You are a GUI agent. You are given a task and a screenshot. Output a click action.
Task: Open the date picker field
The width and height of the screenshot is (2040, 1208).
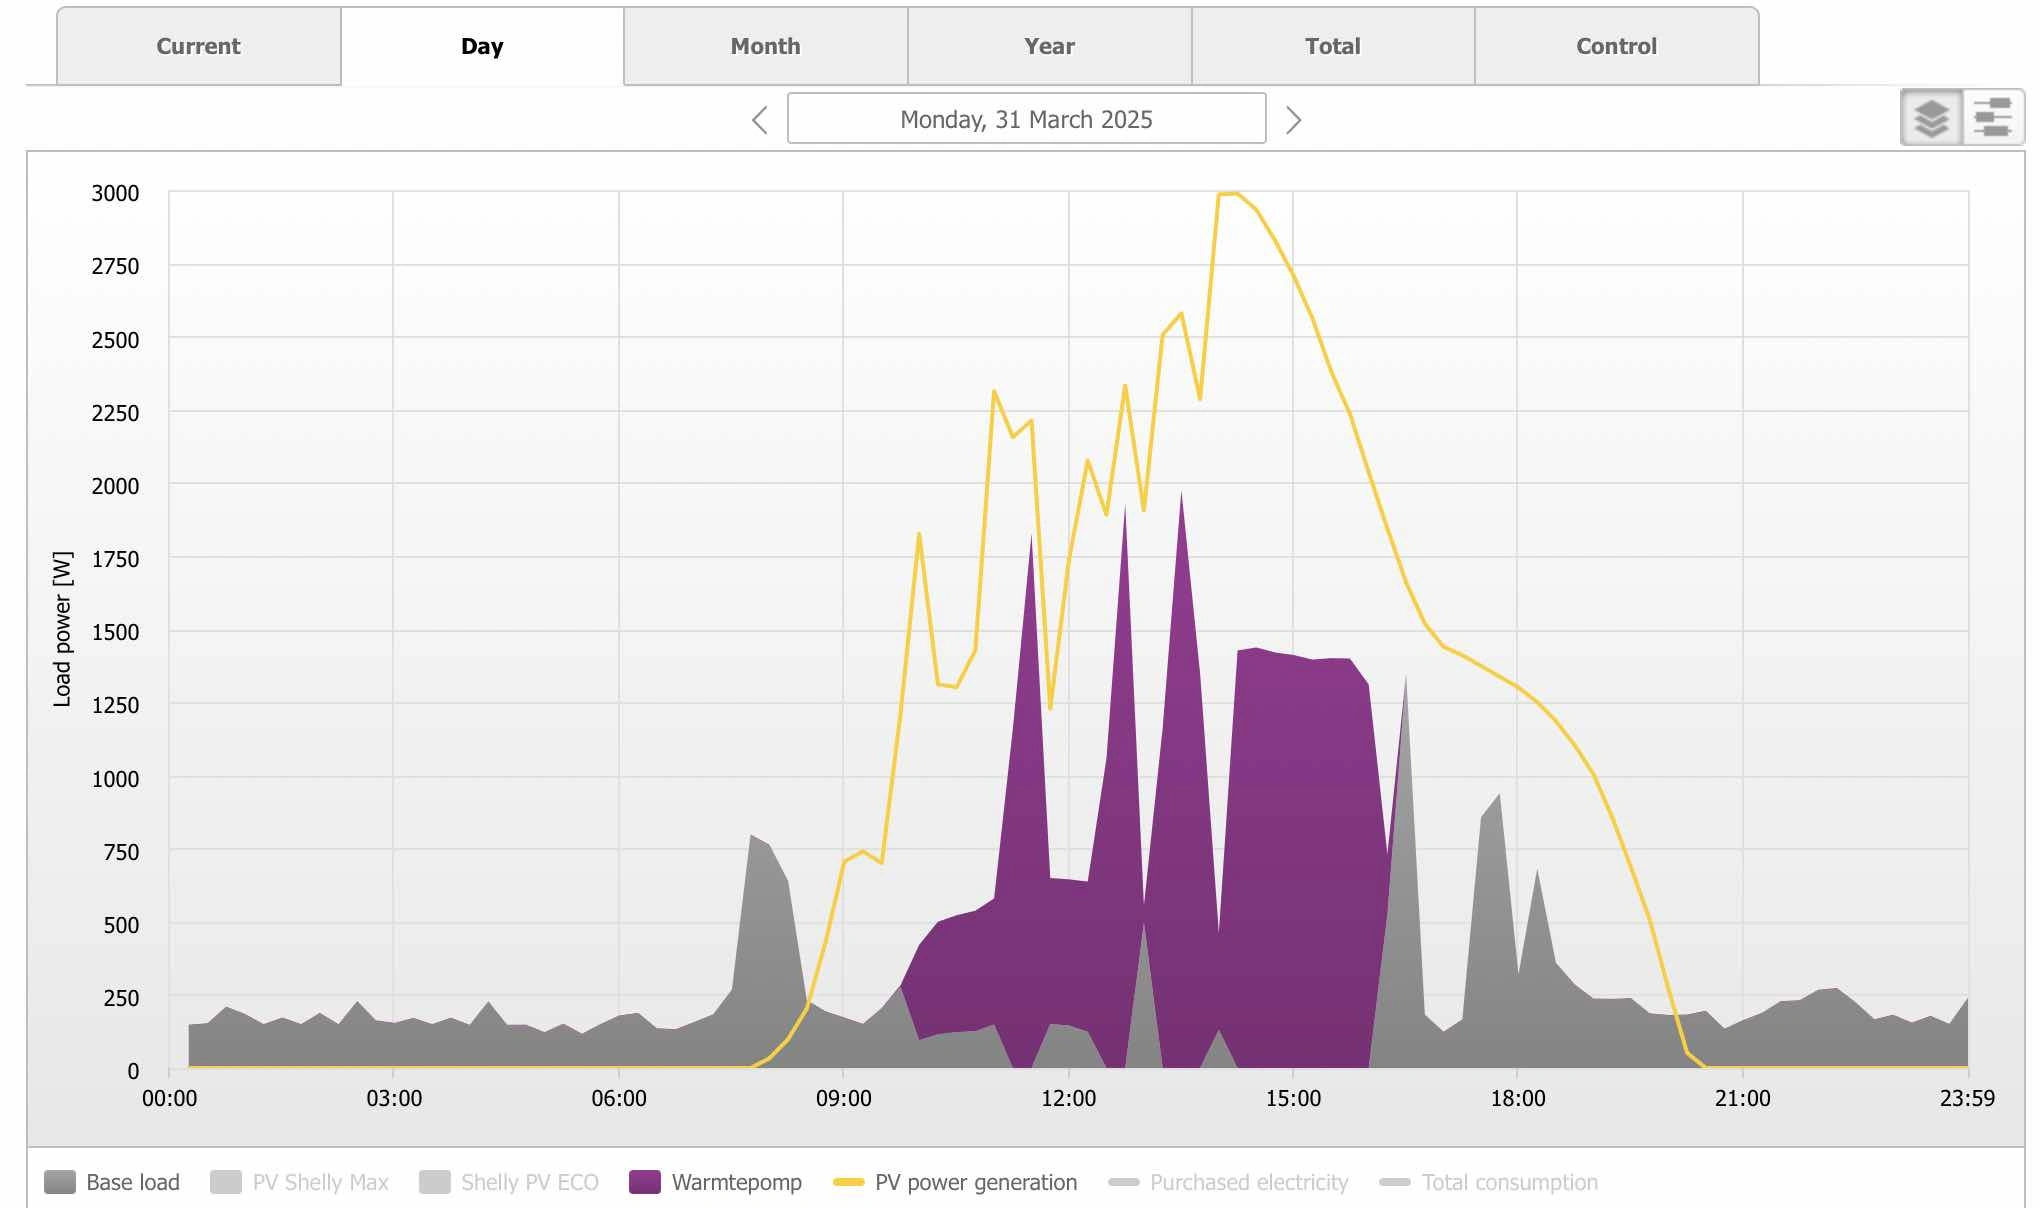pos(1026,119)
